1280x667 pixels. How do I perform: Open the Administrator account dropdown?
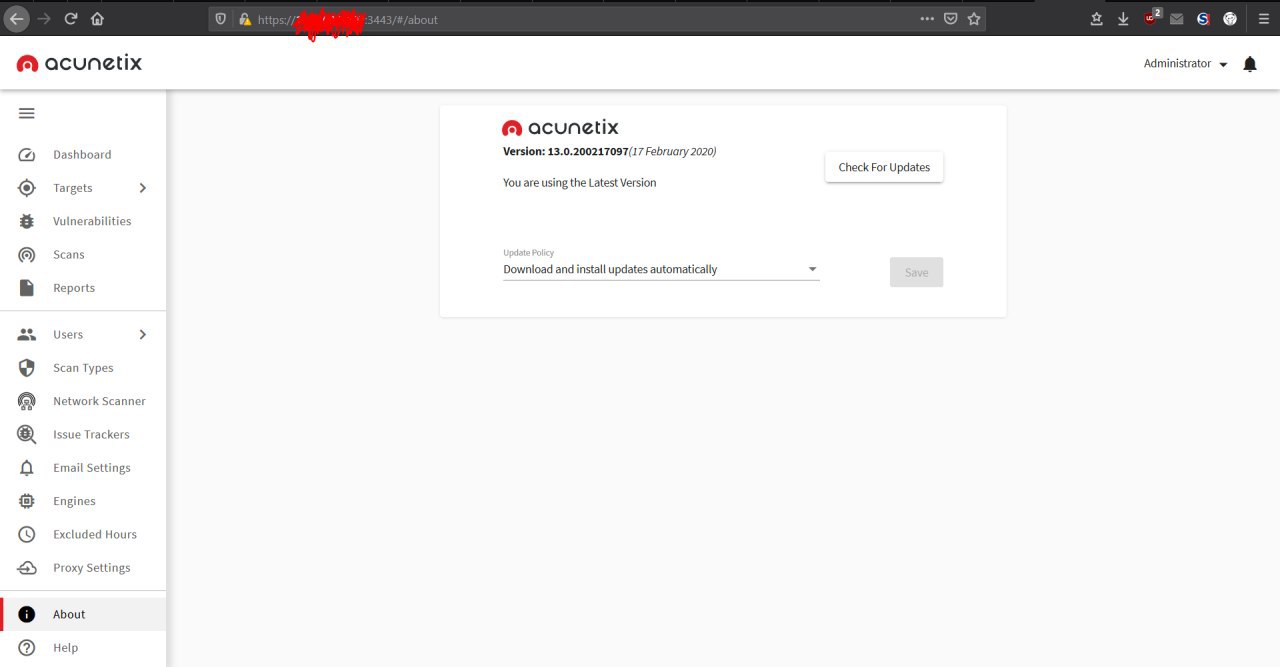click(1186, 64)
